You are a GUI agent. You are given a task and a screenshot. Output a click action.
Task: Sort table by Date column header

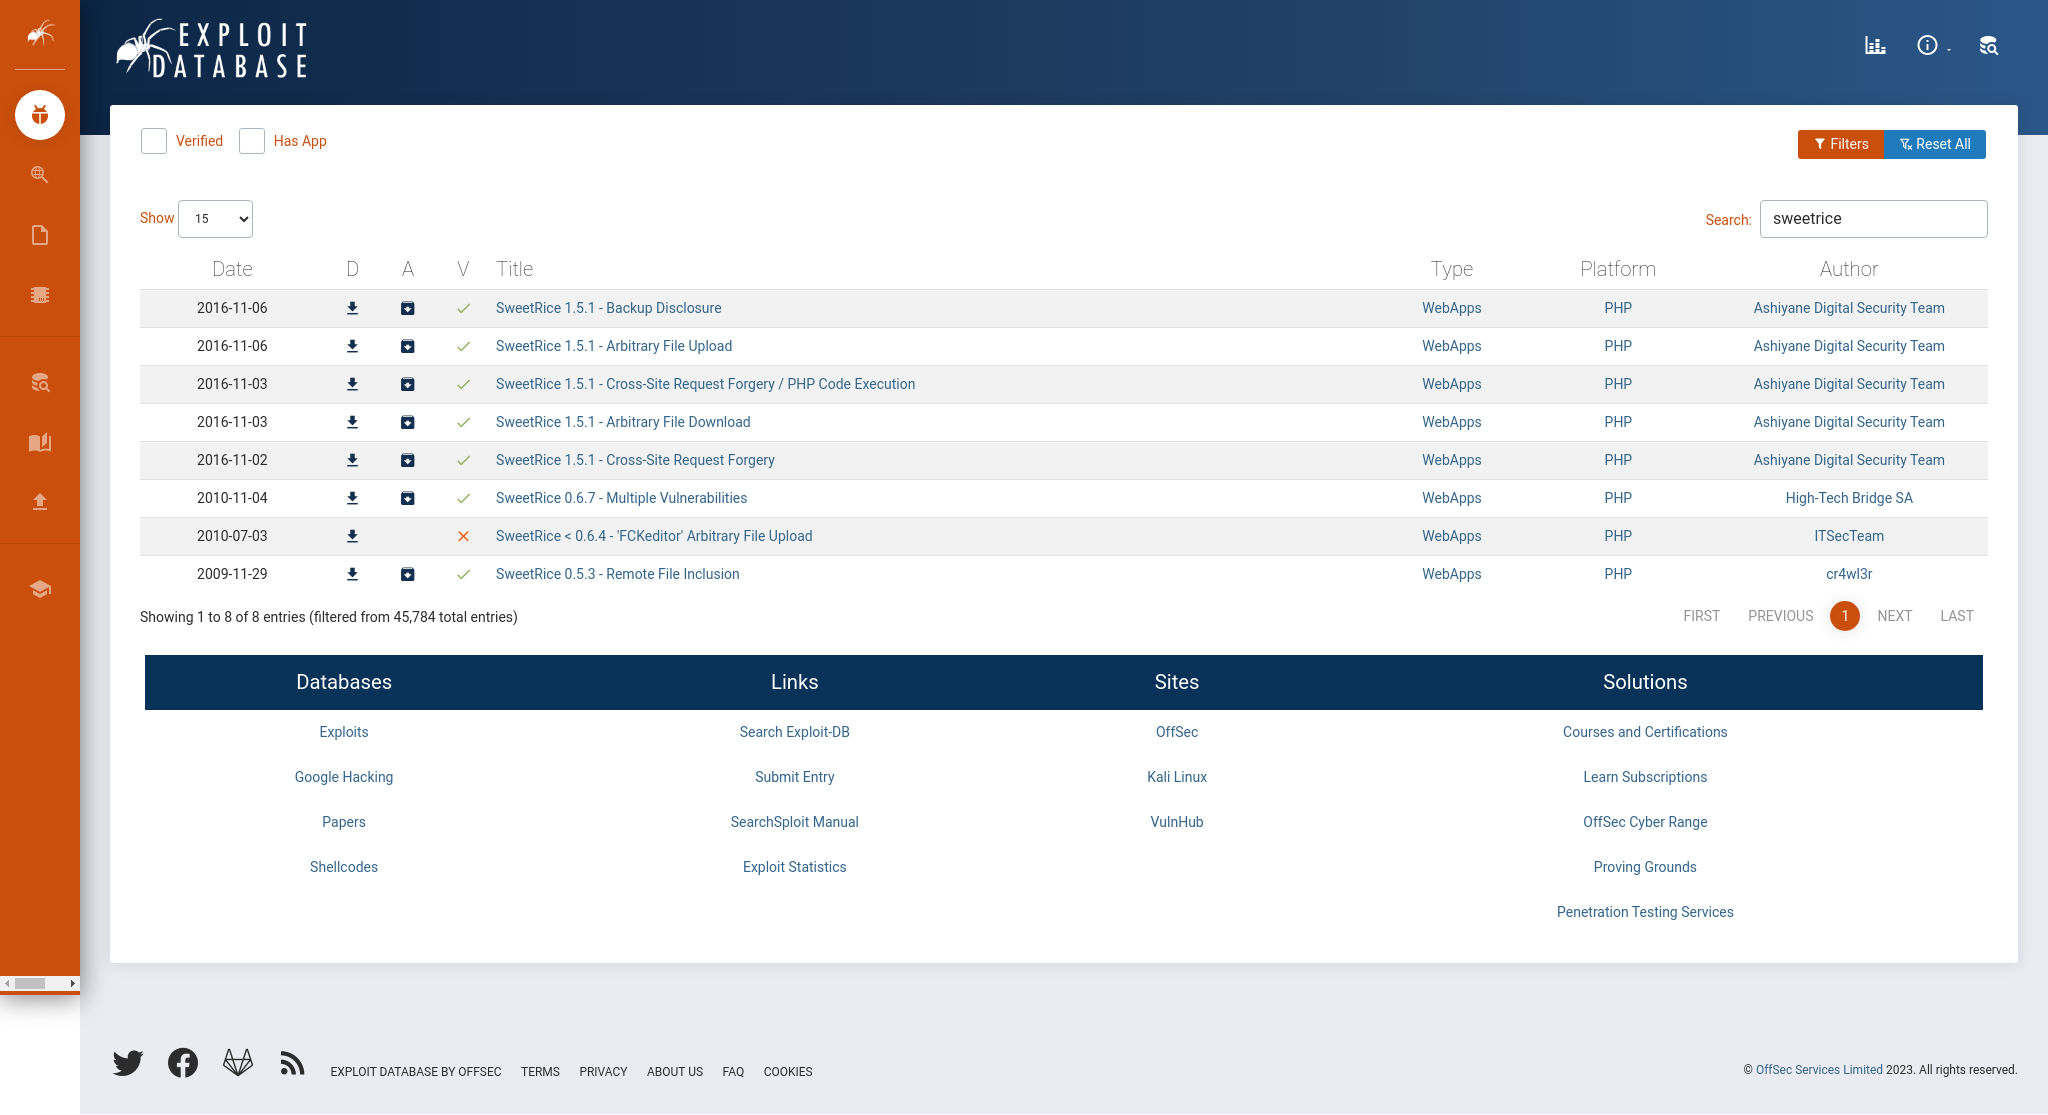[232, 269]
